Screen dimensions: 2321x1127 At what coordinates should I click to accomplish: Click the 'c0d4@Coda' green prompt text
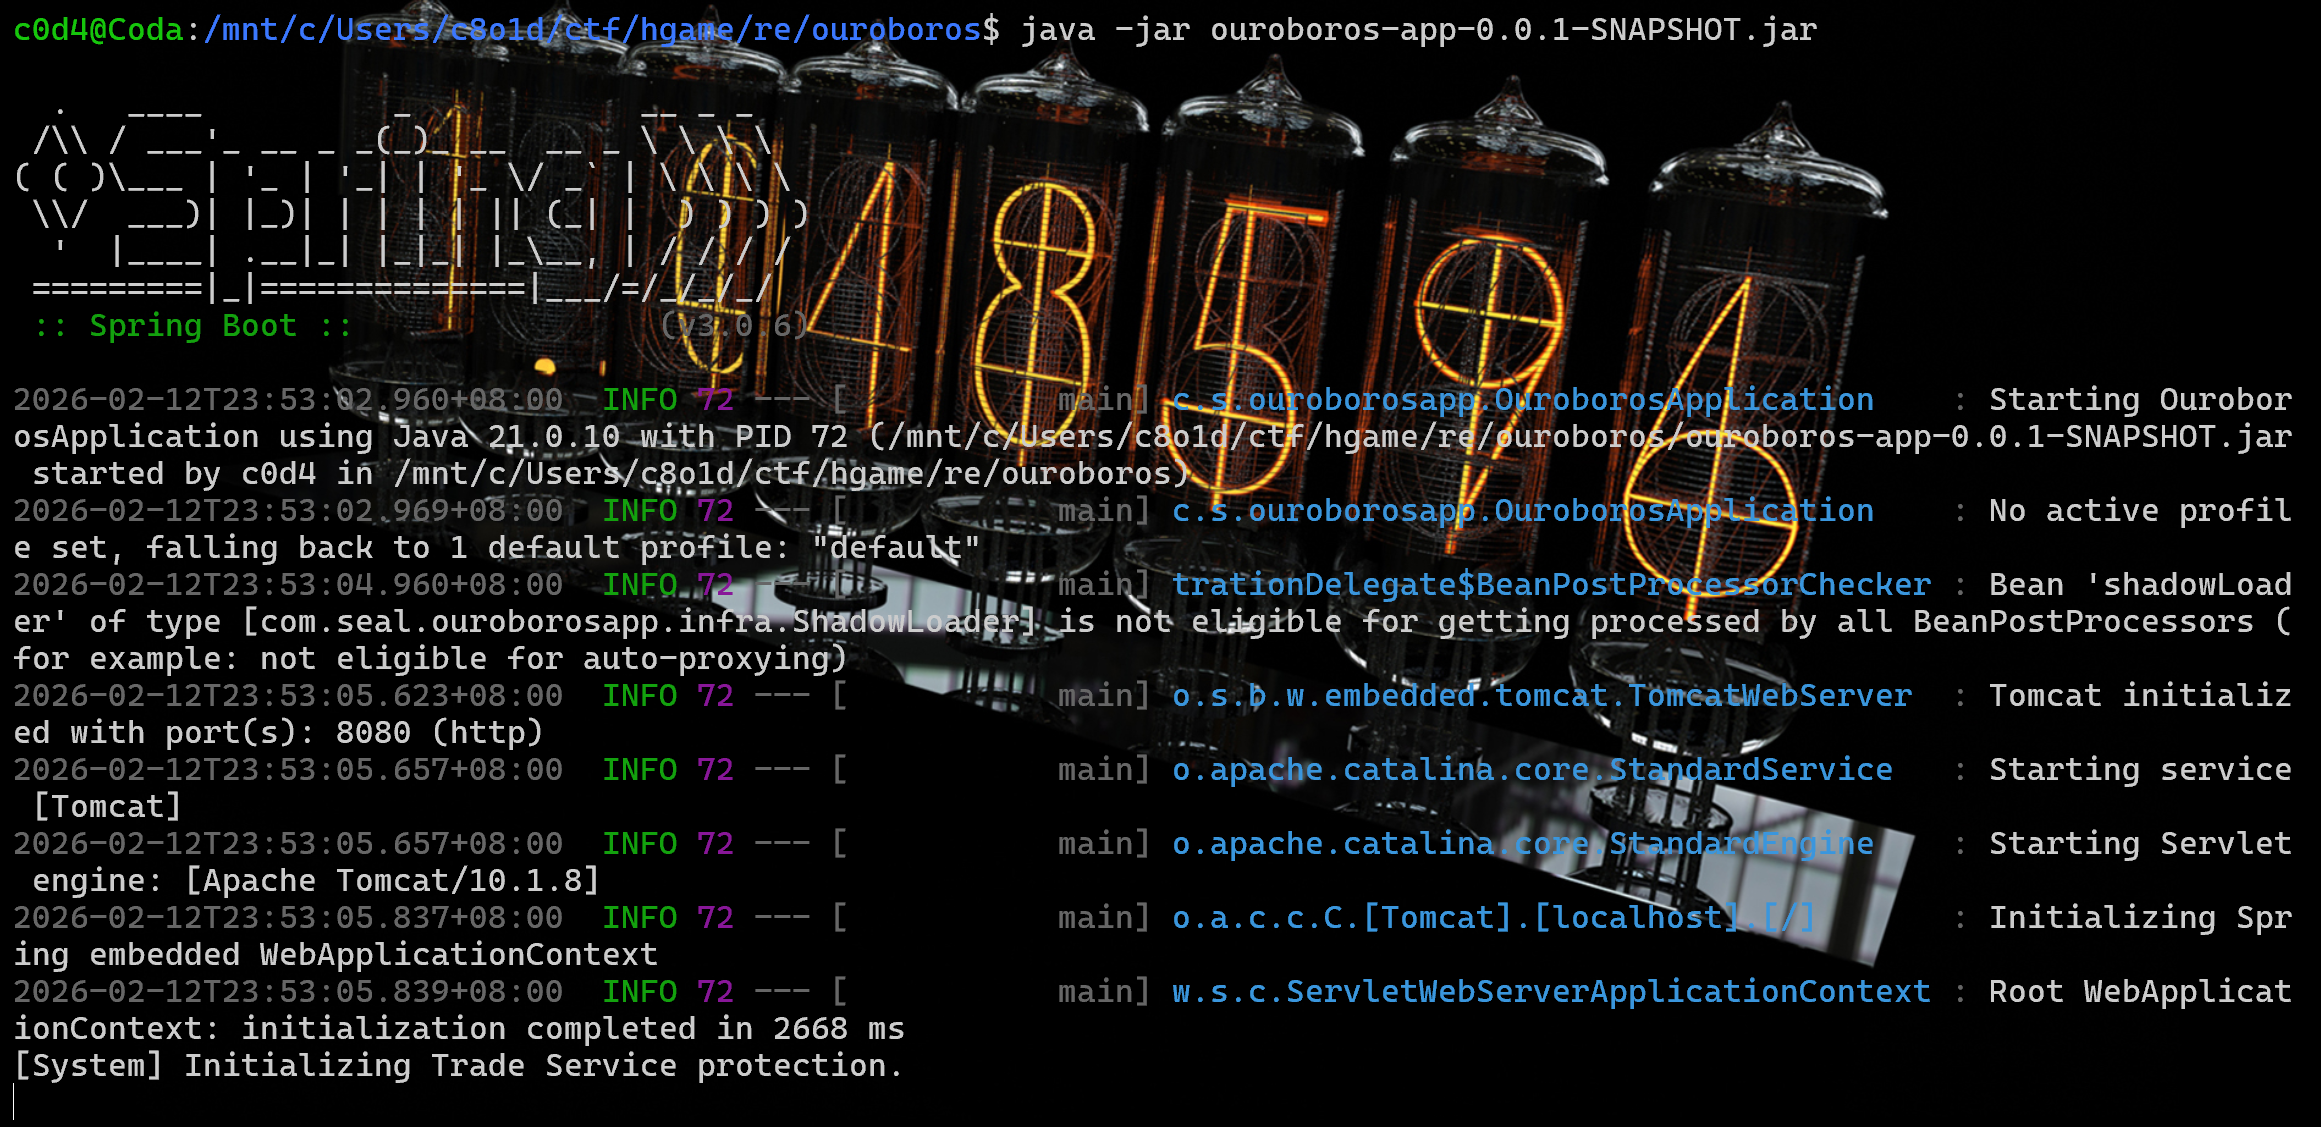click(98, 30)
